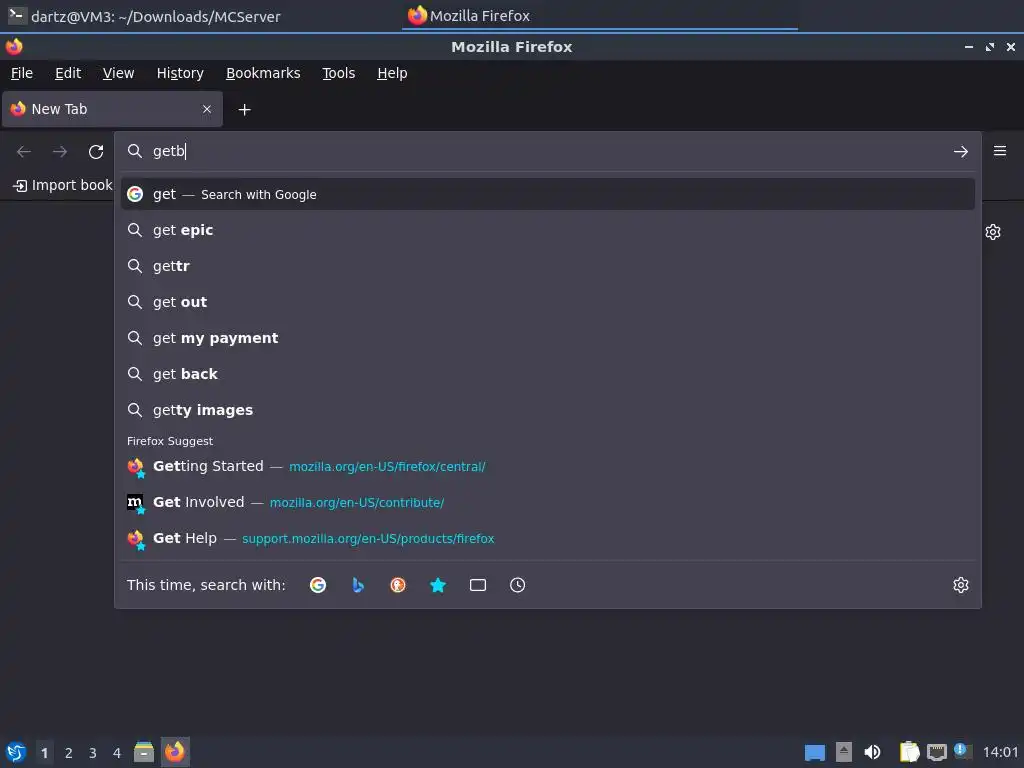Pick the 'gettr' search suggestion
1024x768 pixels.
(547, 266)
